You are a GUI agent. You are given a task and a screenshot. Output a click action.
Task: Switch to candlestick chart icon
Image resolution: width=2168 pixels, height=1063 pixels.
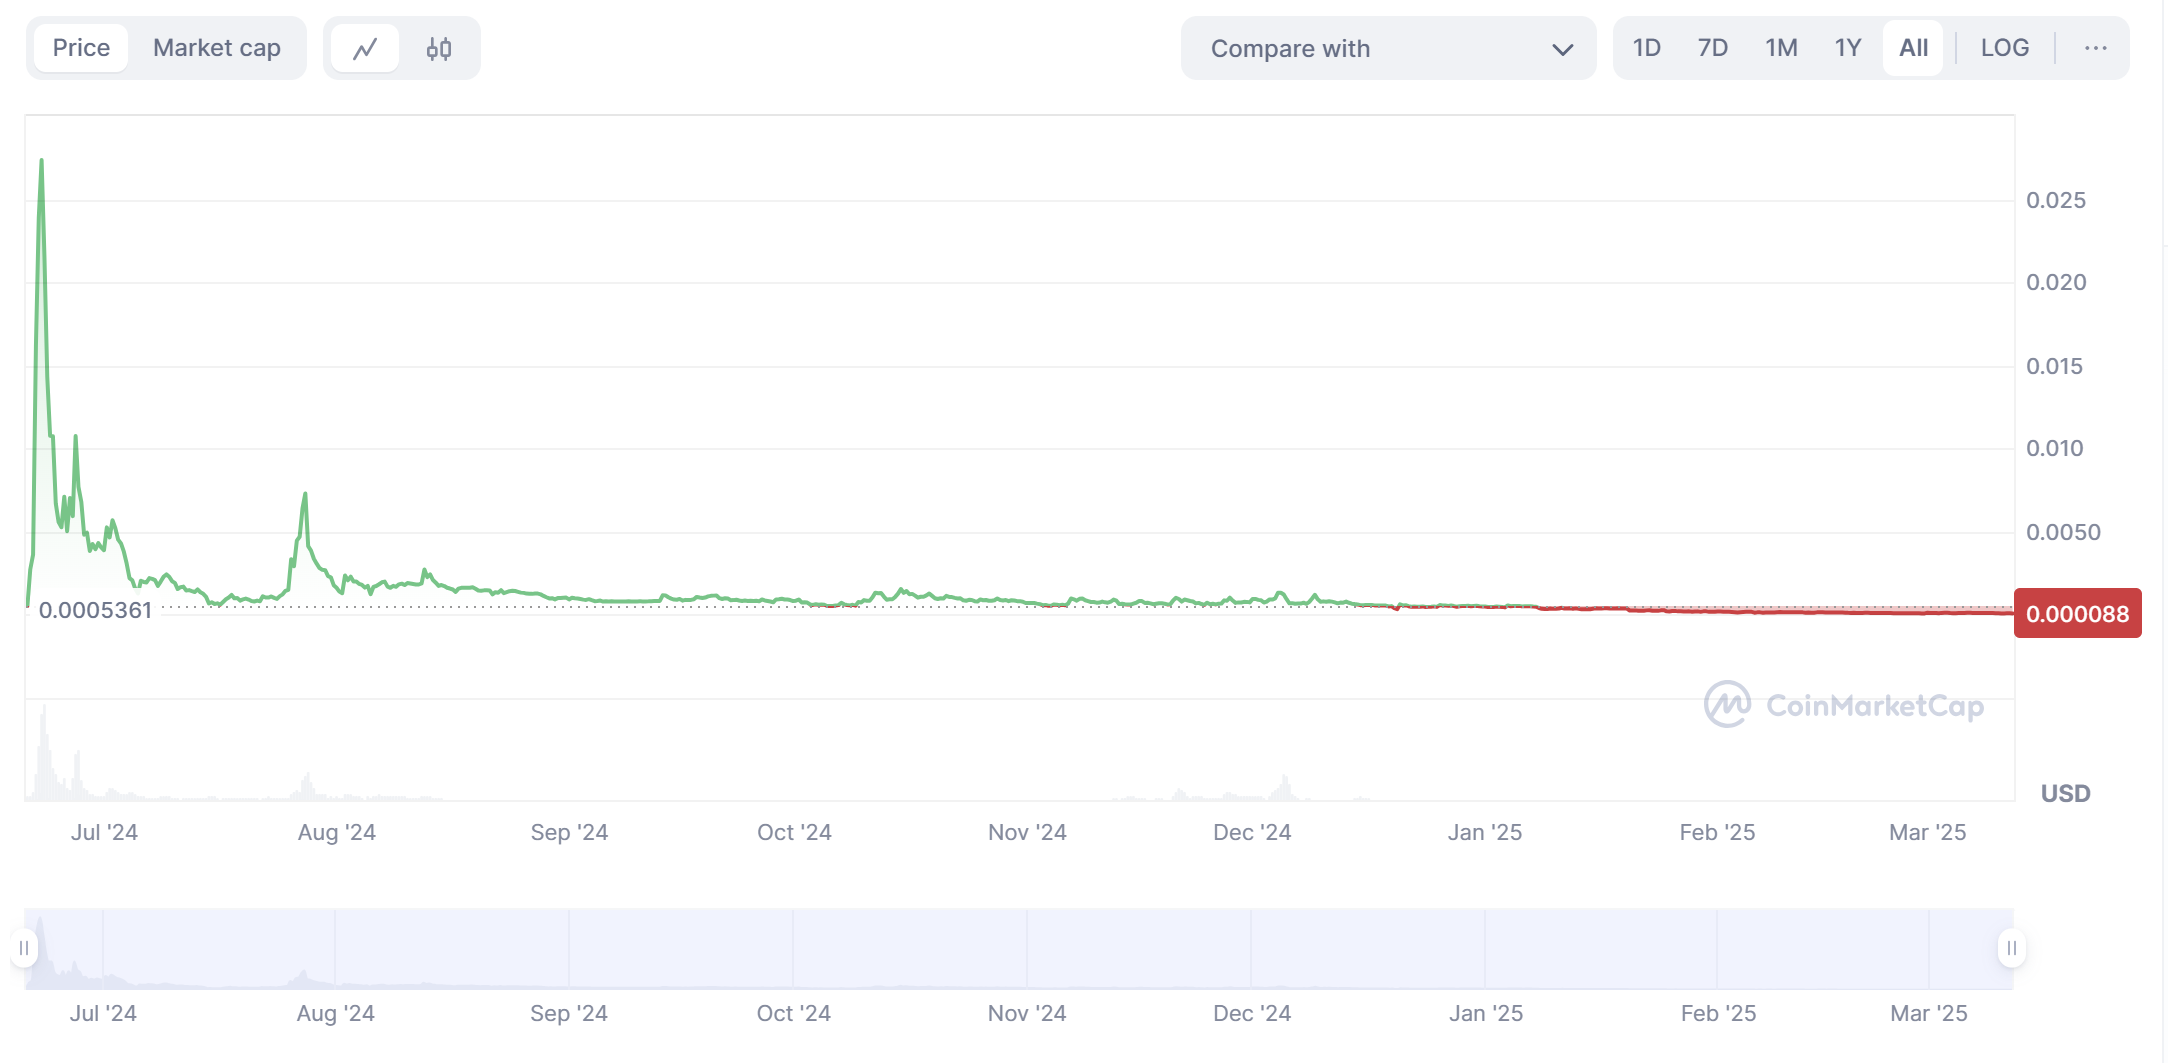point(439,48)
